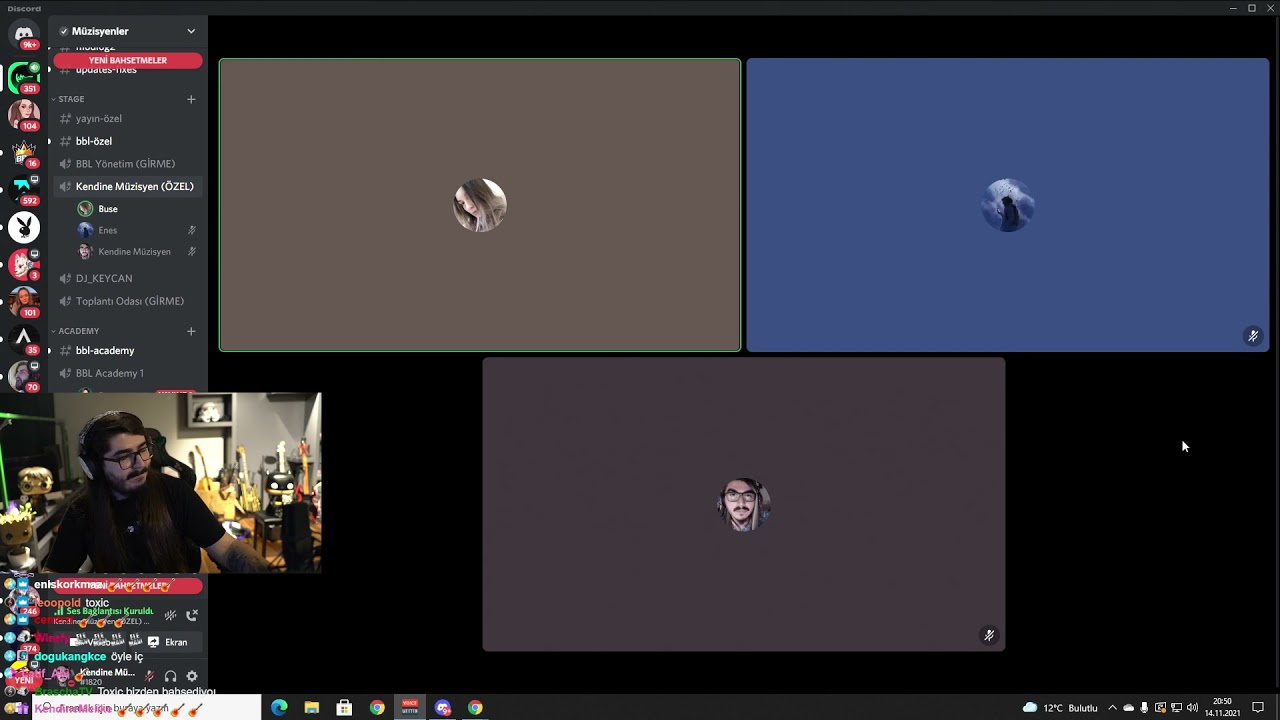Open the Windows notification center
This screenshot has height=720, width=1280.
(1258, 707)
